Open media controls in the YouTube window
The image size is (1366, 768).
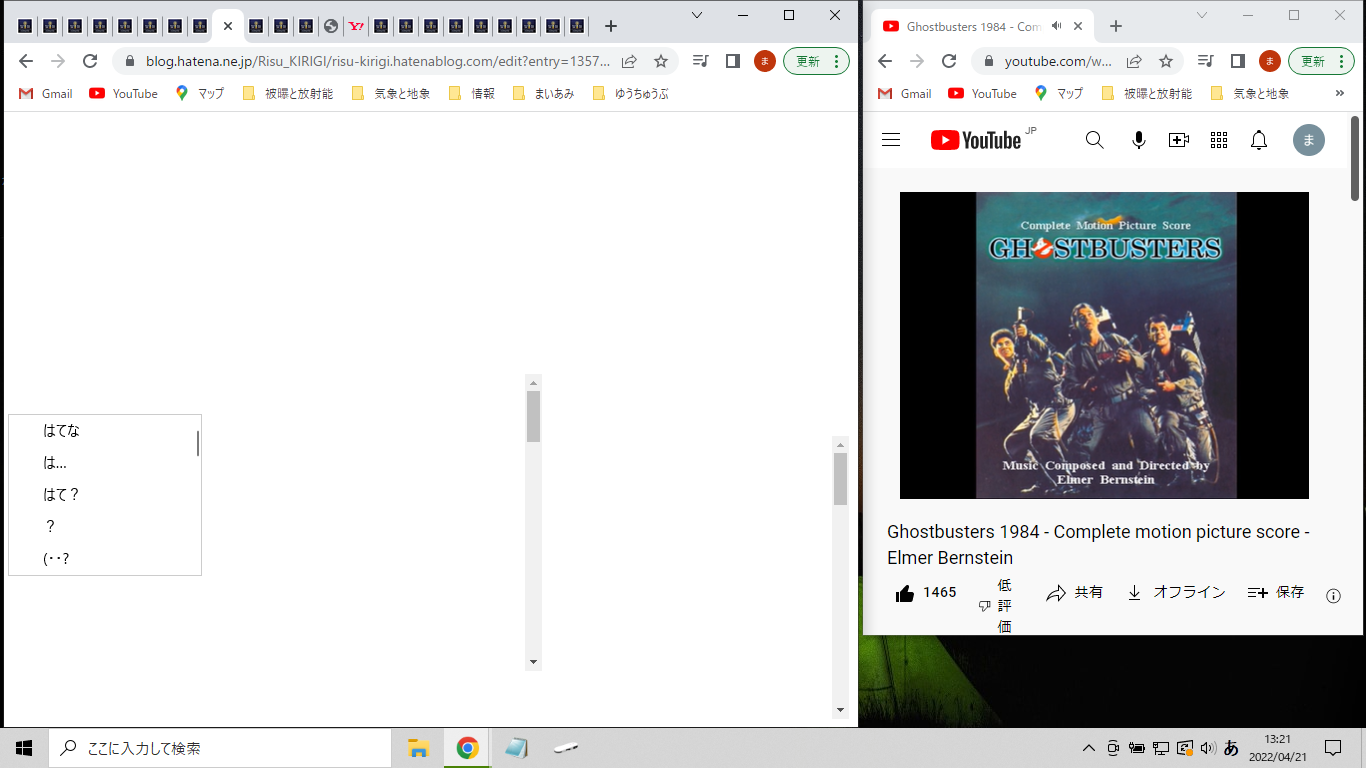click(1206, 61)
